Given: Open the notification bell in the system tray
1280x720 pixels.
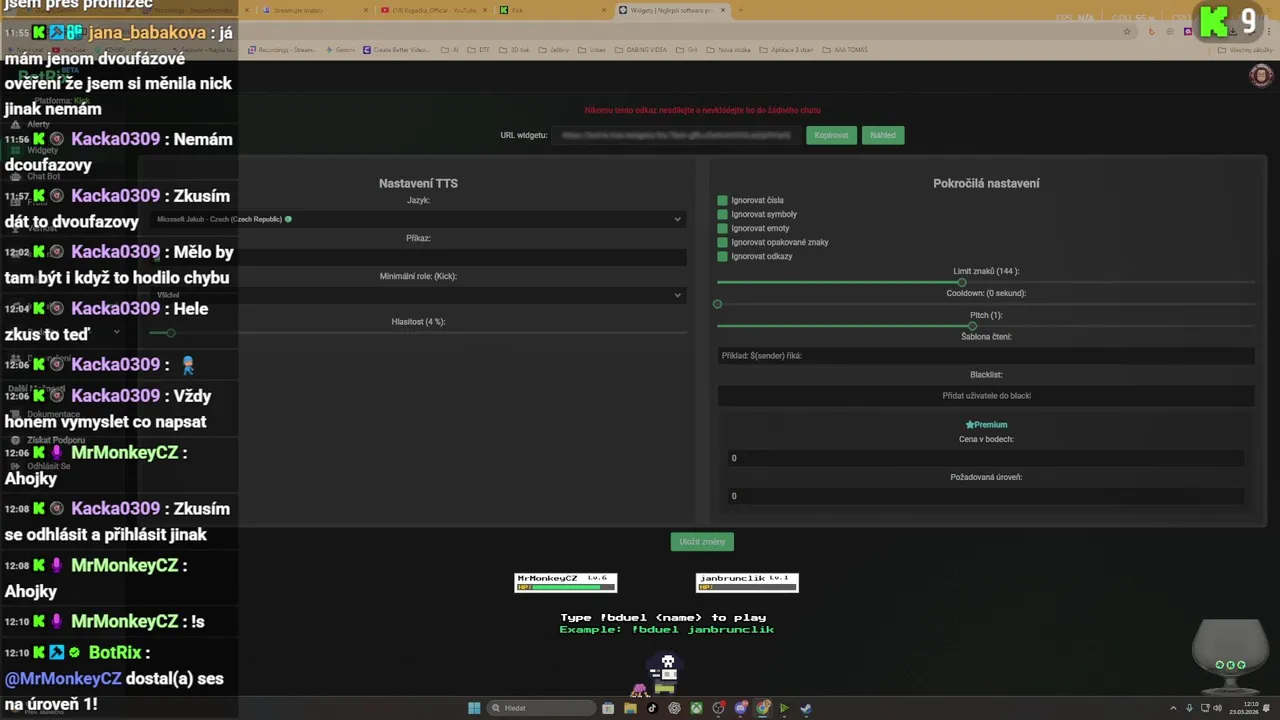Looking at the screenshot, I should click(1266, 708).
